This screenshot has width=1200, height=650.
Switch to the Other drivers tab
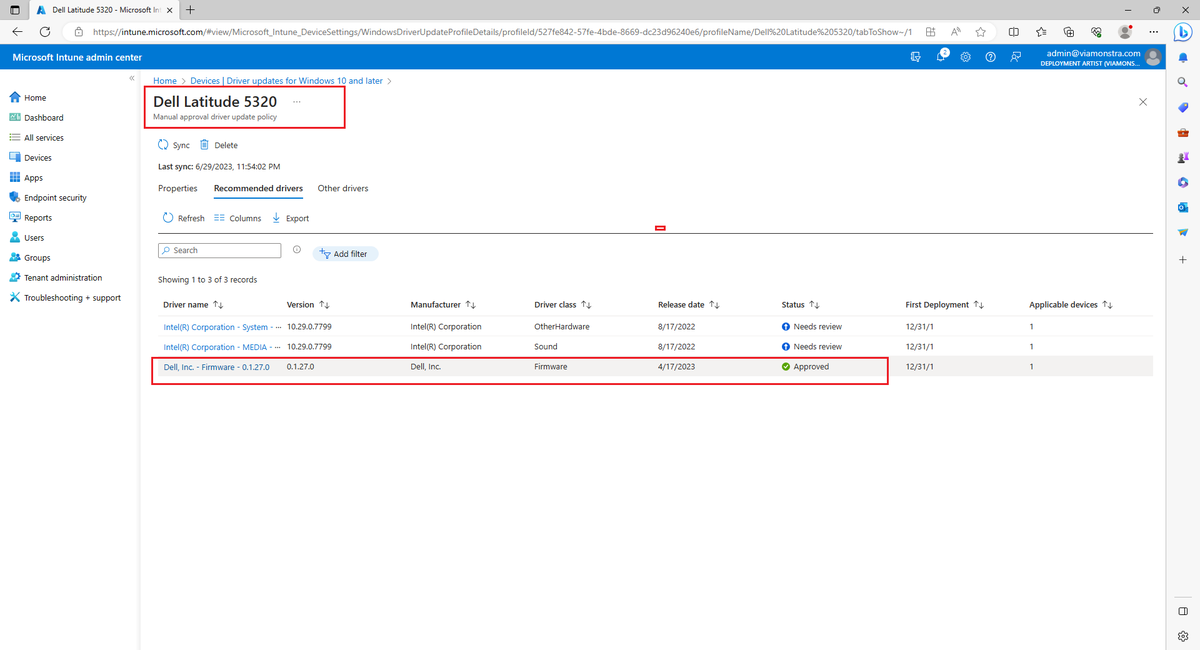(x=343, y=188)
